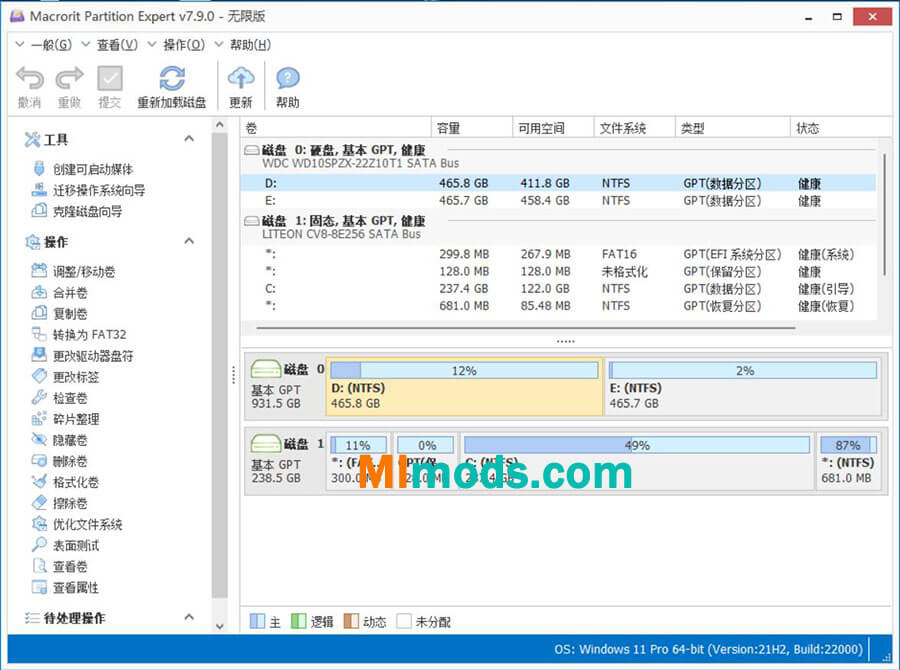Viewport: 900px width, 670px height.
Task: Select E: (NTFS) block in disk map
Action: (743, 386)
